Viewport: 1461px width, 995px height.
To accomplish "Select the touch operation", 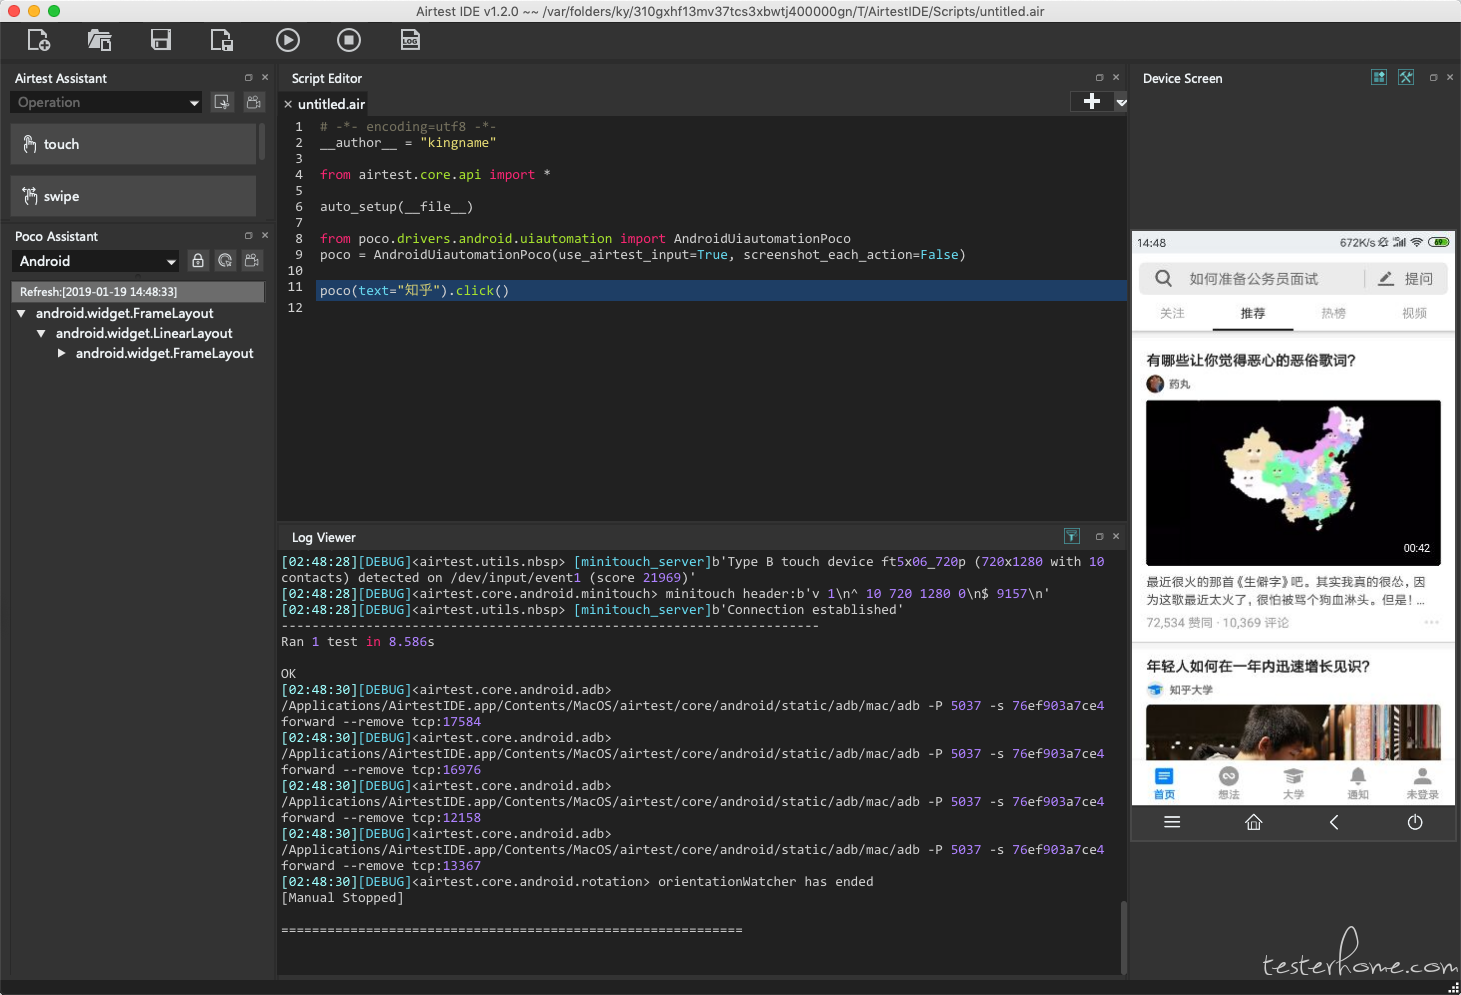I will point(133,144).
